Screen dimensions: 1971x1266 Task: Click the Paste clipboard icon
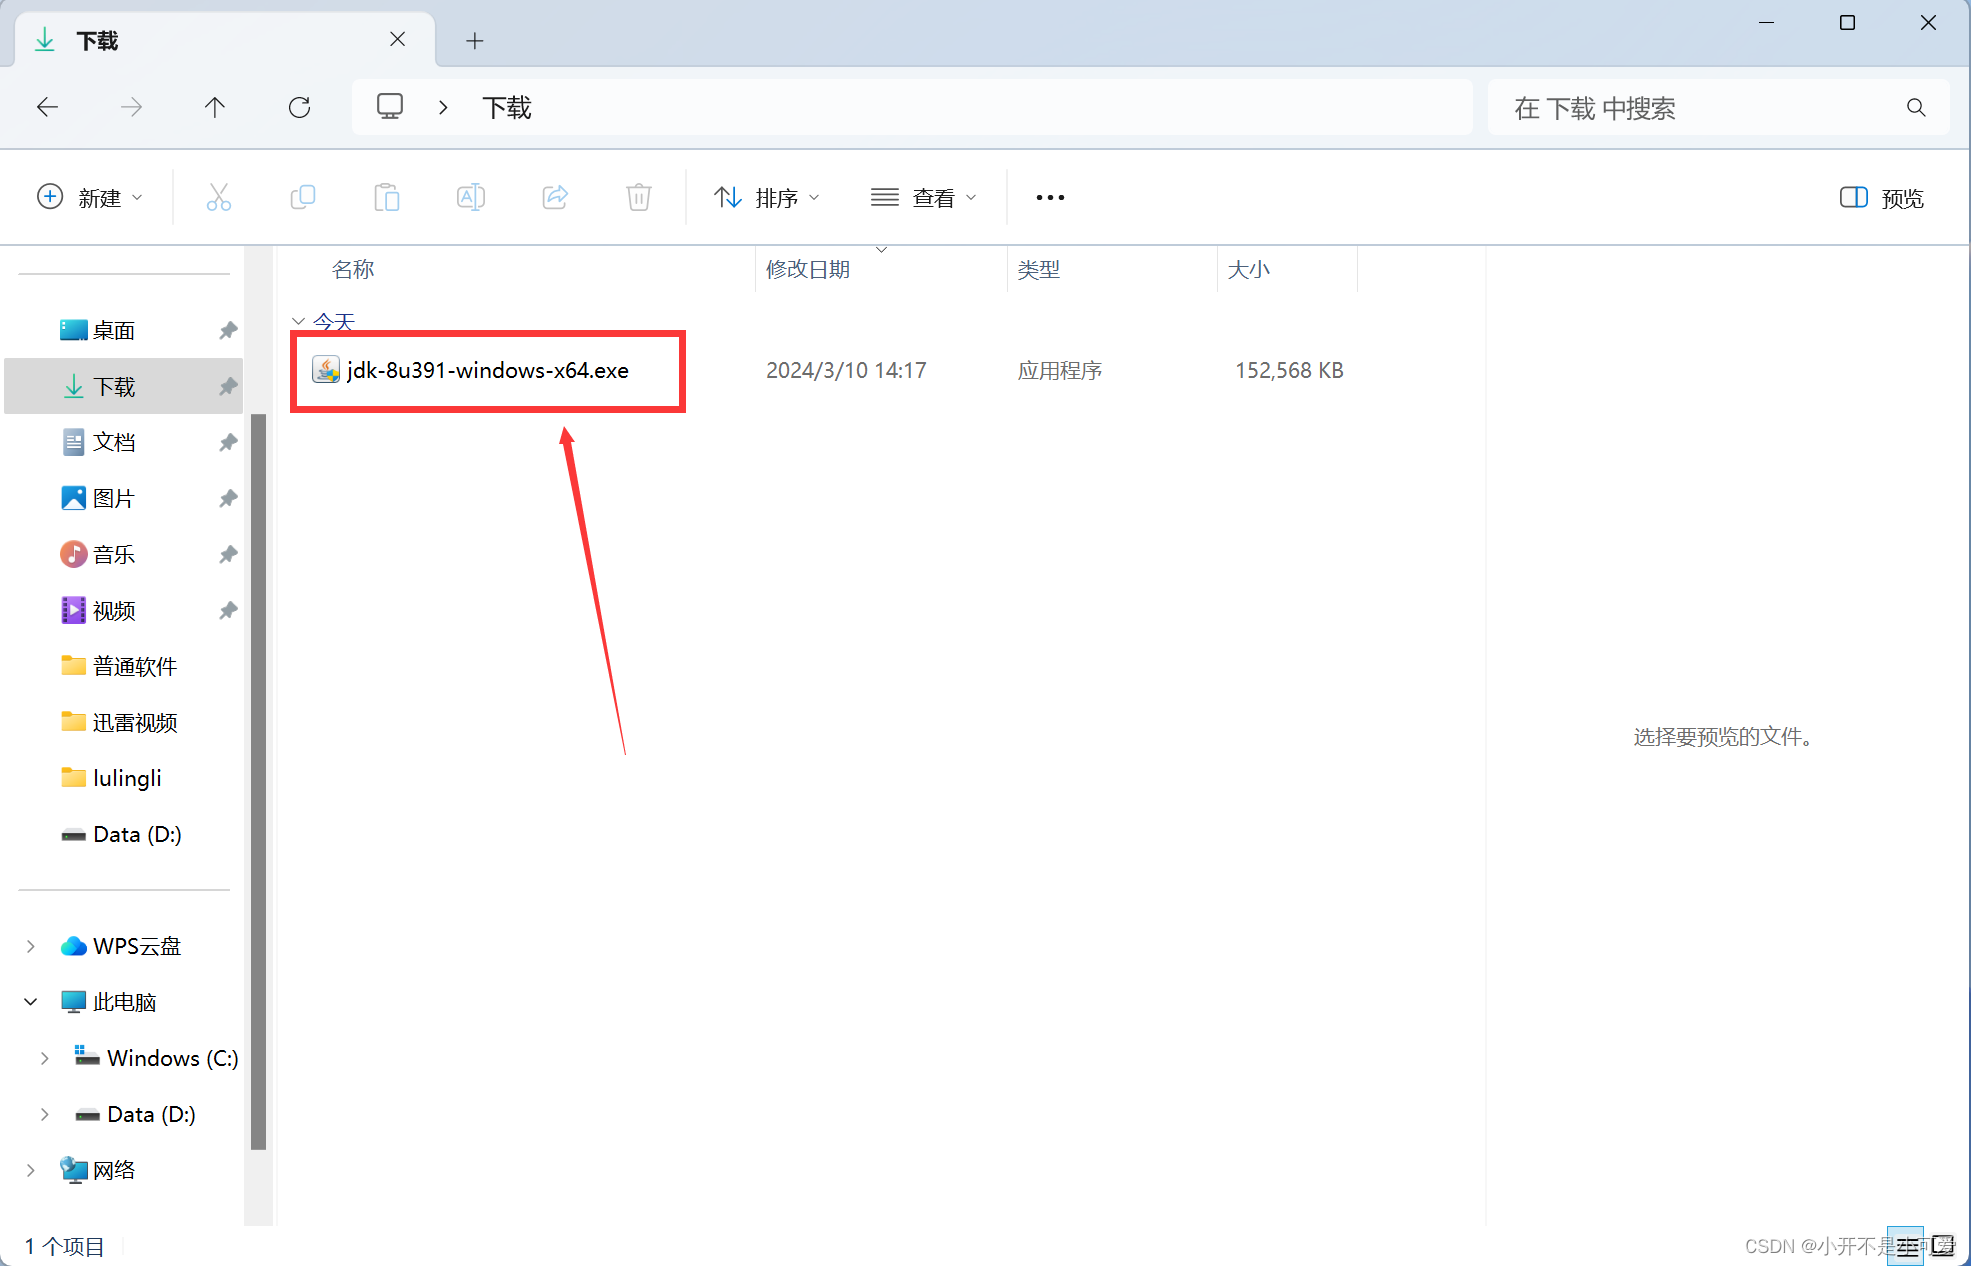click(x=386, y=197)
